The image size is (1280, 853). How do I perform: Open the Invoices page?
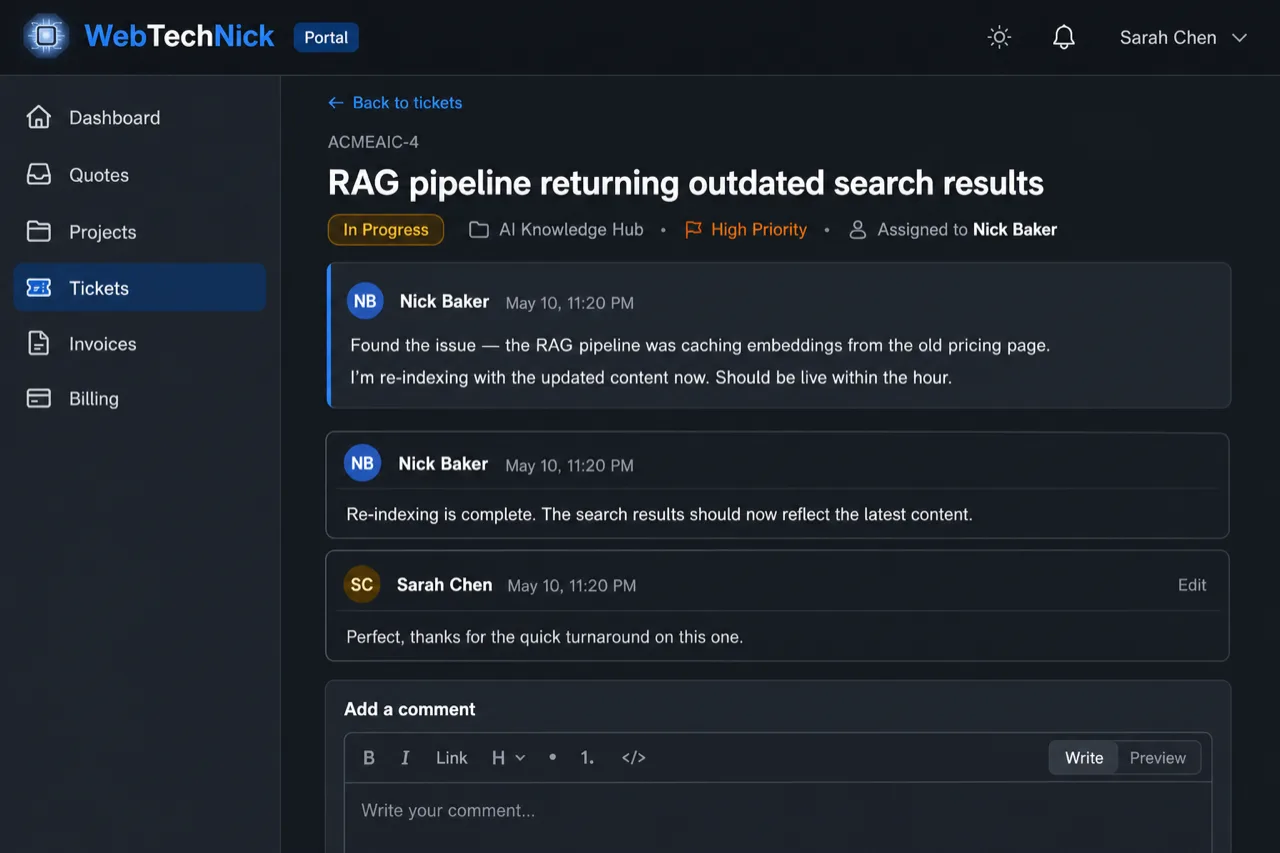coord(140,344)
